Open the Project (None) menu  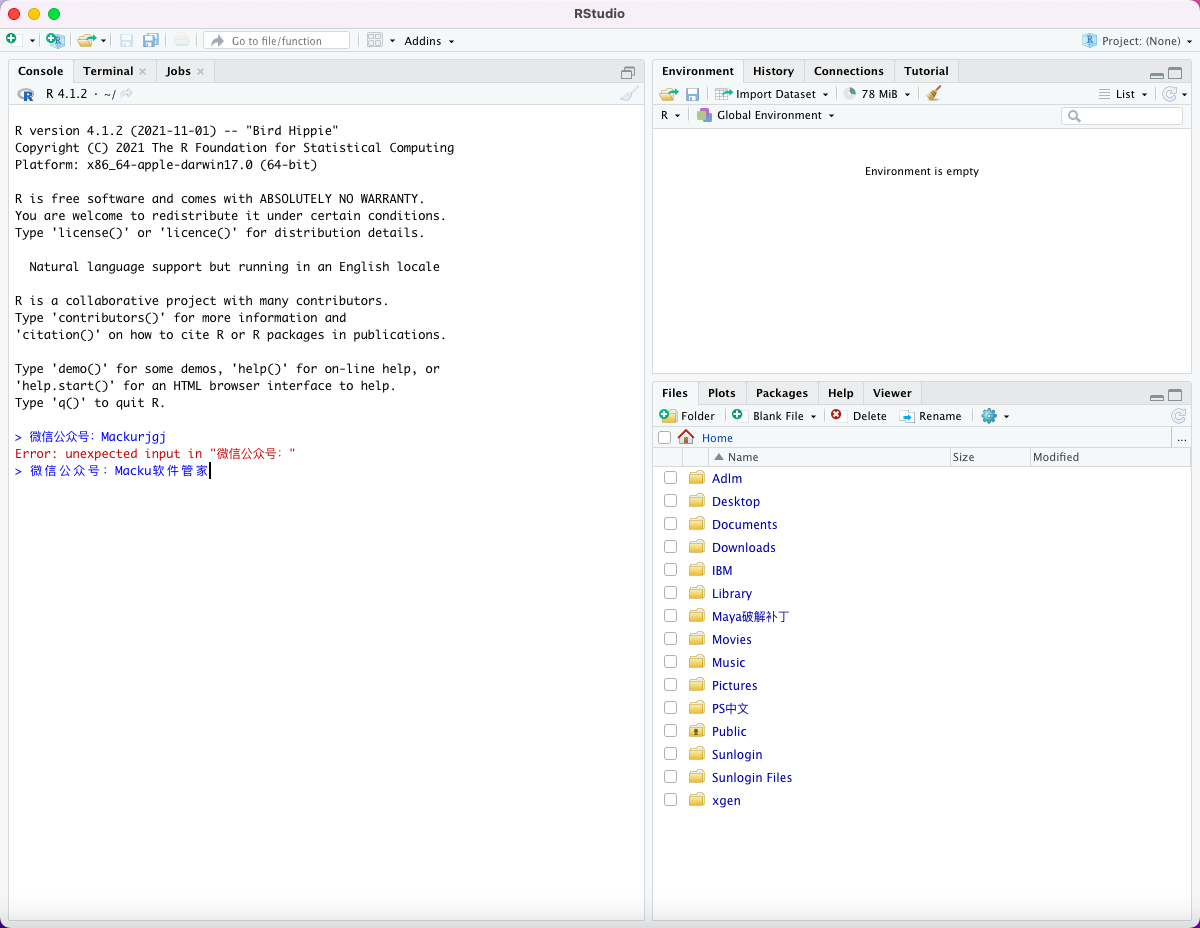(x=1137, y=41)
